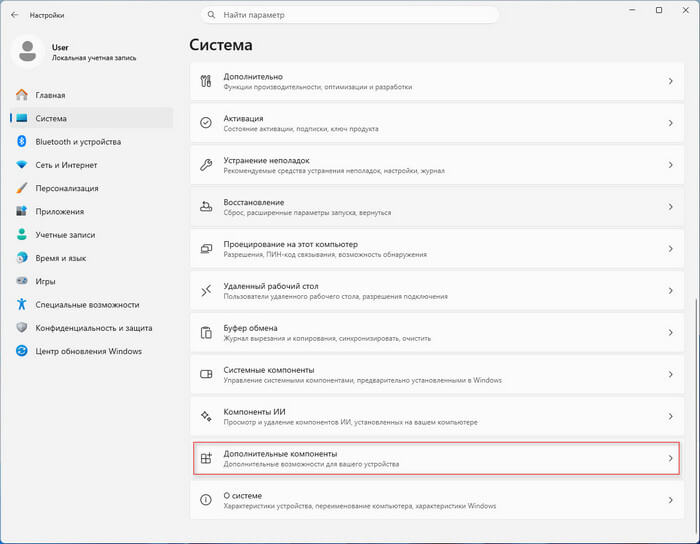Open Центр обновления Windows section
Viewport: 700px width, 544px height.
(92, 351)
